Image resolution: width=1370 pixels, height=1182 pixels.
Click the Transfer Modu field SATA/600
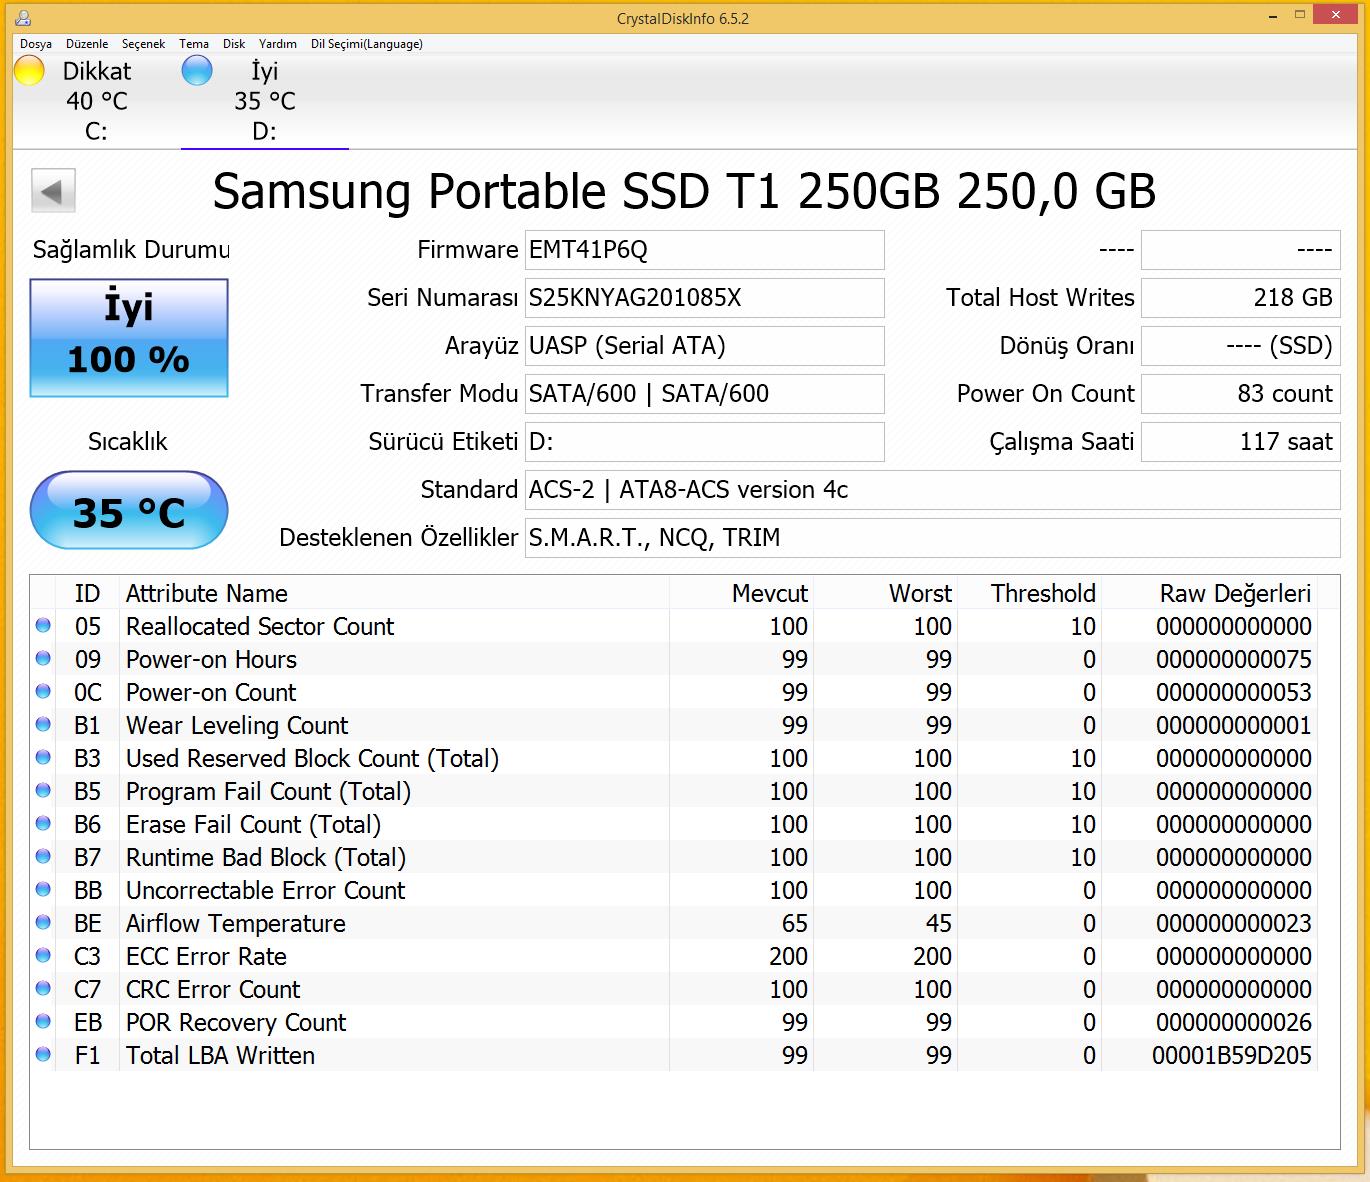coord(704,394)
